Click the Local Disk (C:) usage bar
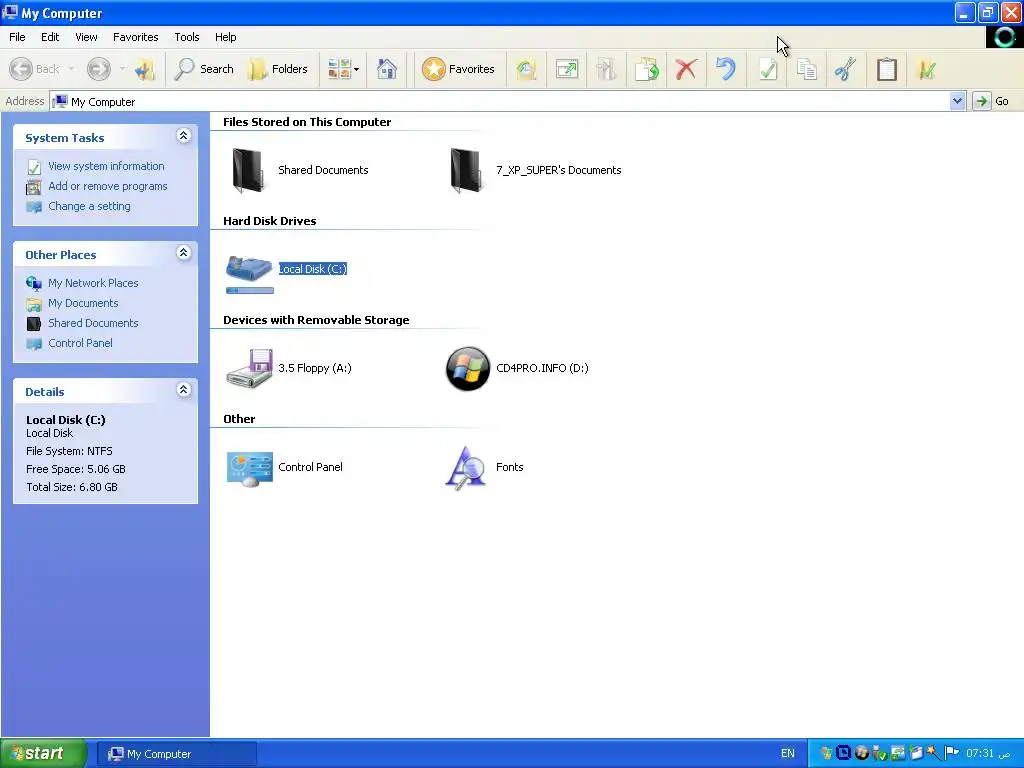 (250, 291)
